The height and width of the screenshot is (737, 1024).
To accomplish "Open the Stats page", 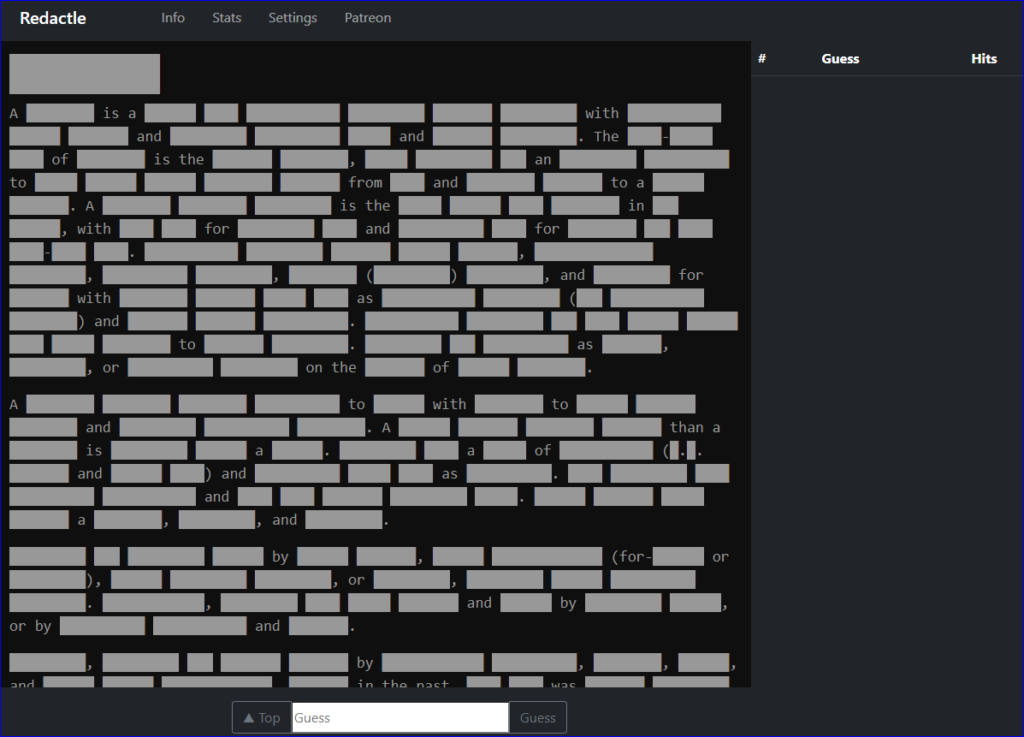I will (x=227, y=18).
